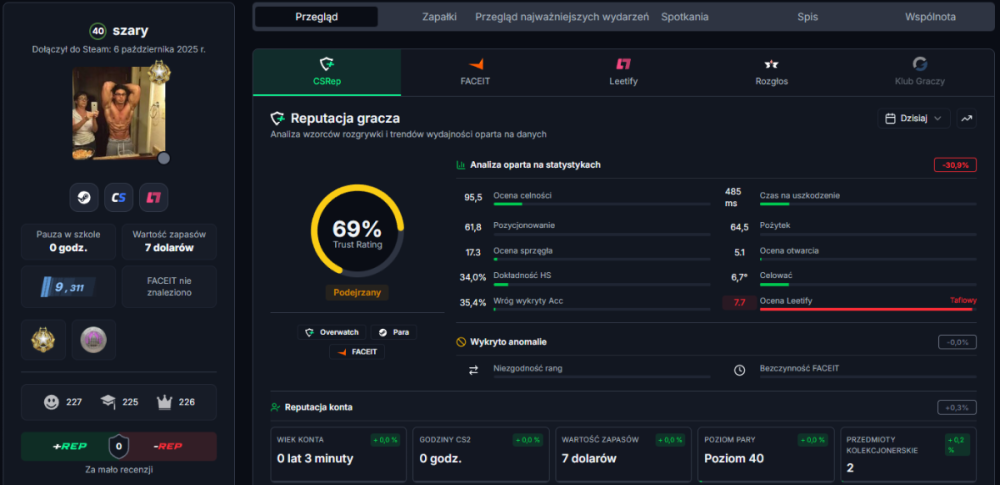The image size is (1000, 485).
Task: Select the CSRep source tab
Action: [327, 72]
